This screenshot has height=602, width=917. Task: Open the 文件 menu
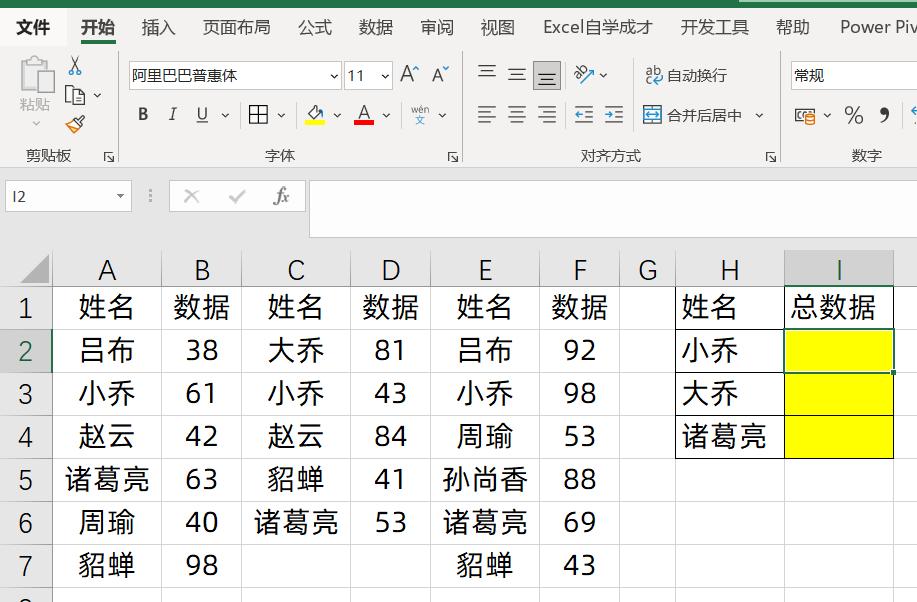coord(33,27)
